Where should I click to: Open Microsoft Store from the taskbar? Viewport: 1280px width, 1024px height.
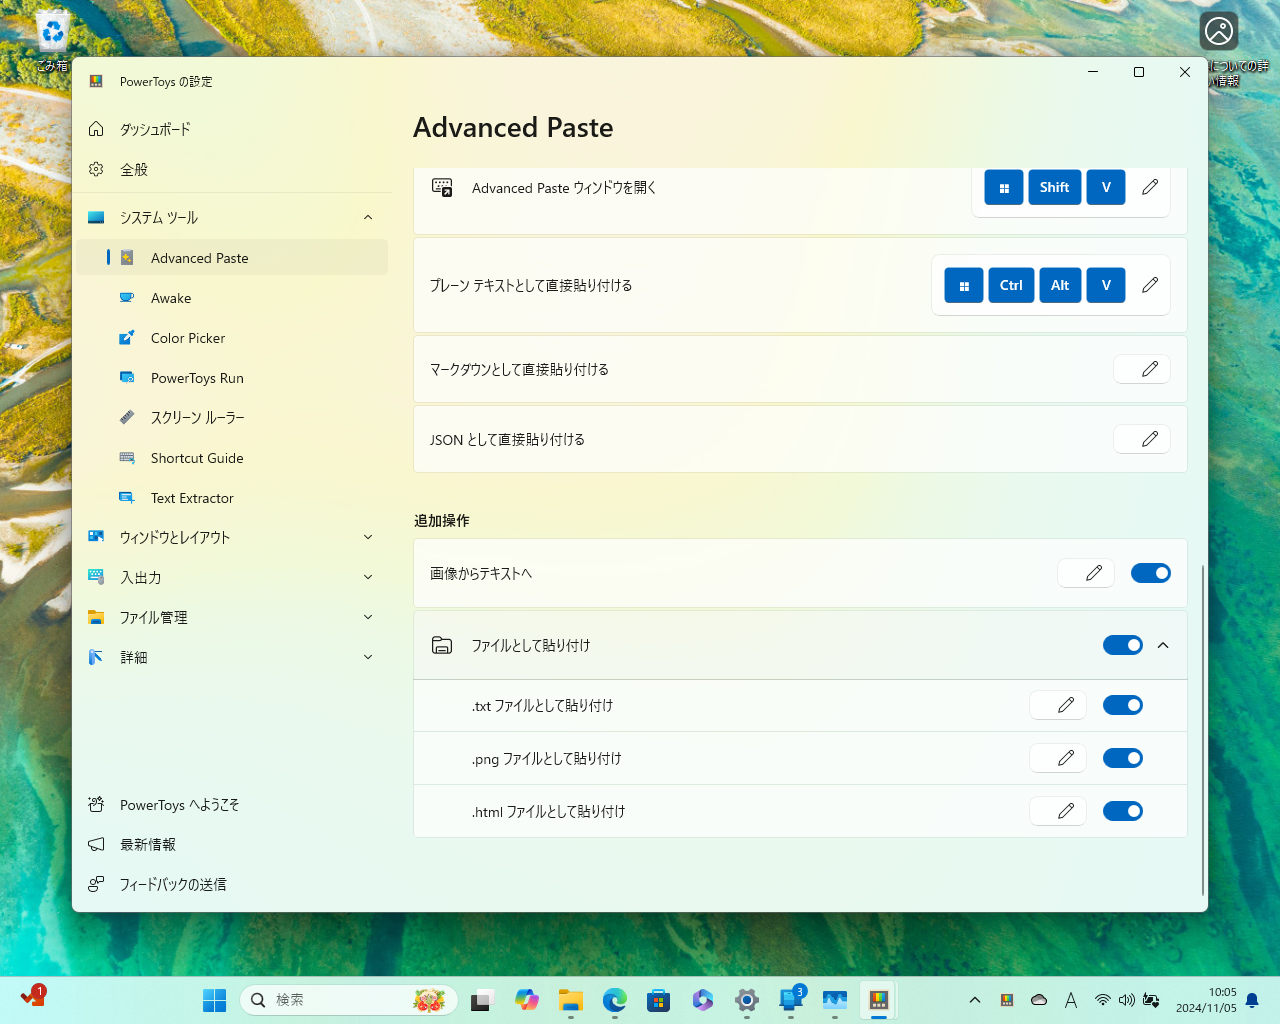coord(659,1000)
